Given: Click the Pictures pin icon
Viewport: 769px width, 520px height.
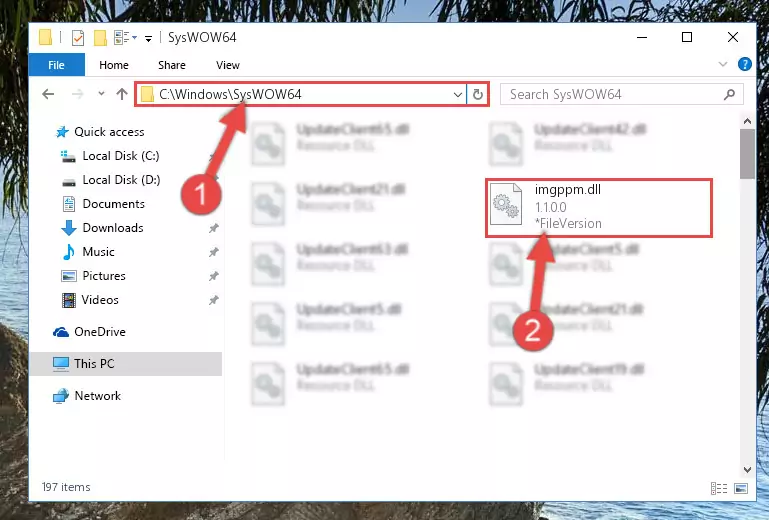Looking at the screenshot, I should (213, 276).
